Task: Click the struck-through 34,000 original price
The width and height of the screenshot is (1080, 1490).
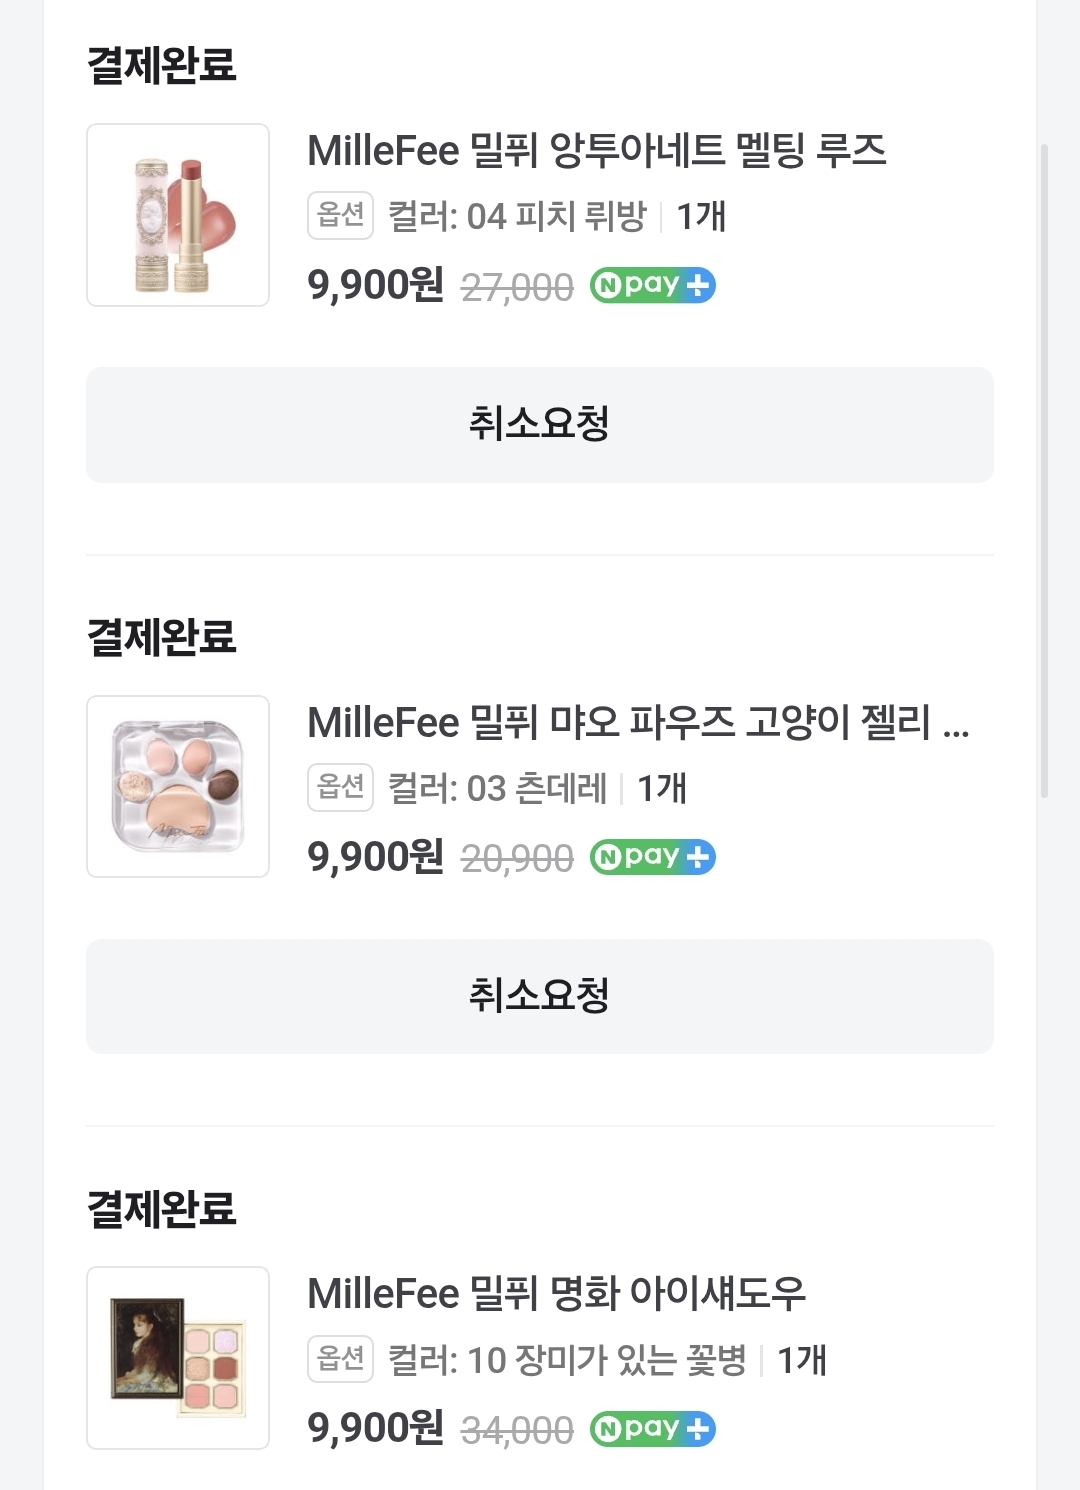Action: click(x=517, y=1431)
